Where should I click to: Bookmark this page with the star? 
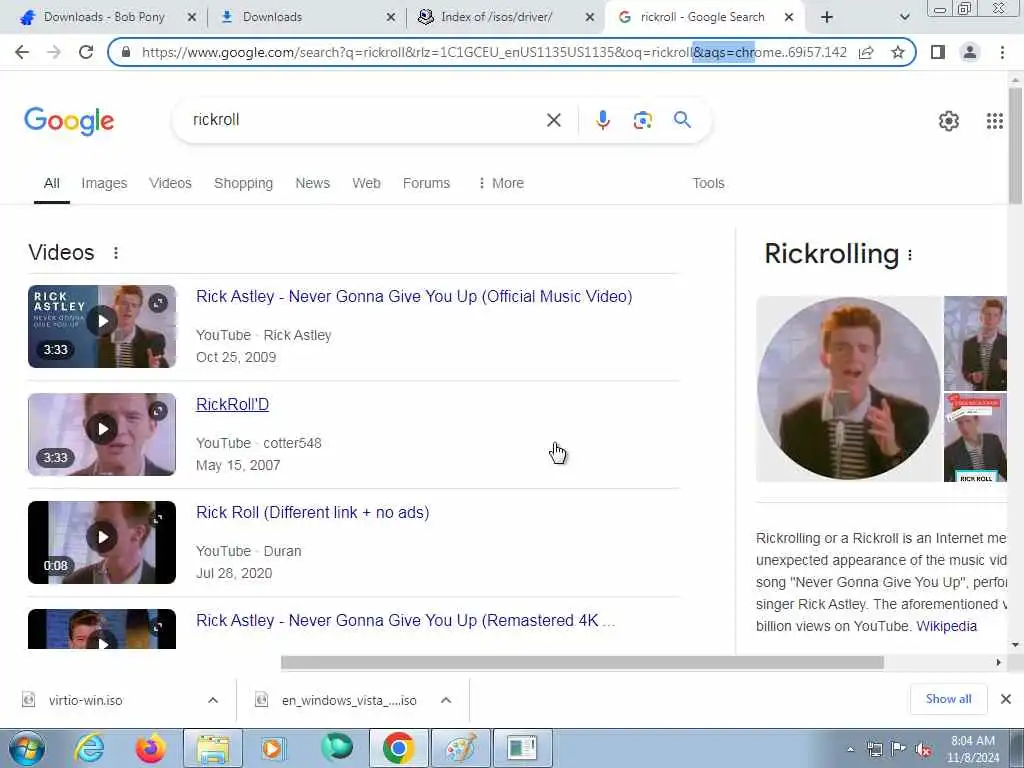coord(898,52)
